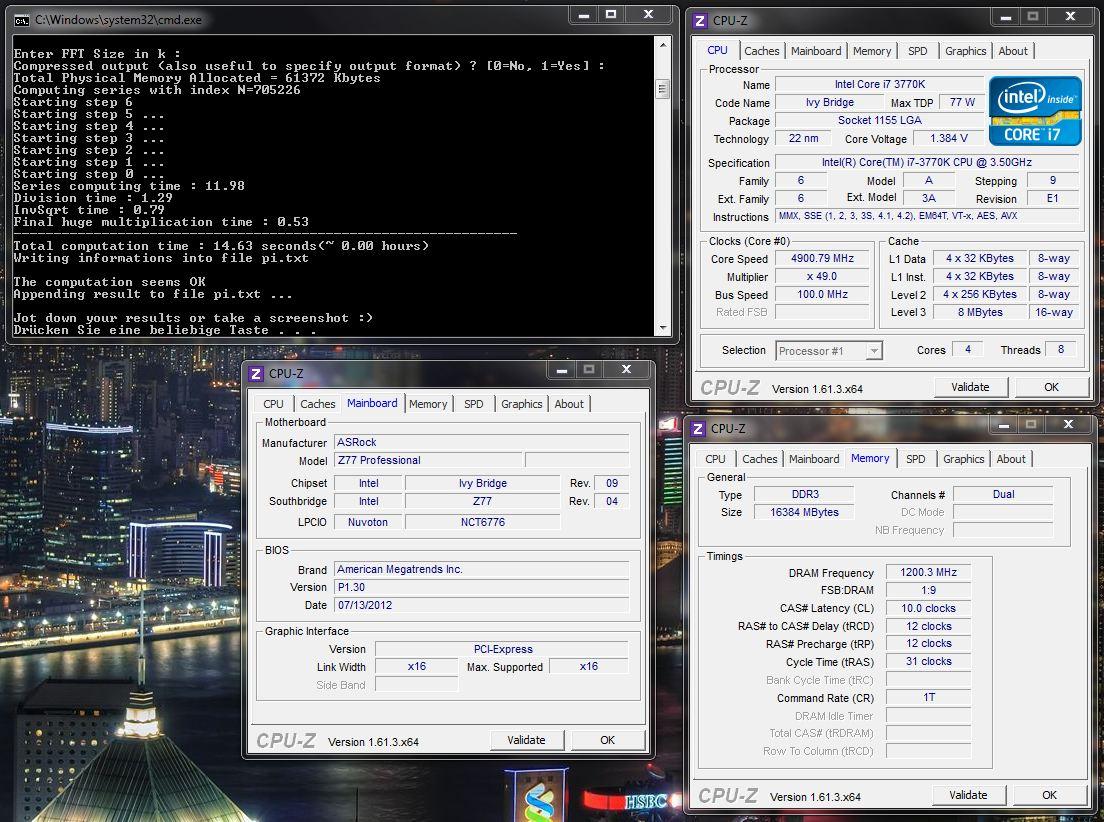Image resolution: width=1104 pixels, height=822 pixels.
Task: Click the DRAM Frequency value 1200.3 MHz
Action: [929, 573]
